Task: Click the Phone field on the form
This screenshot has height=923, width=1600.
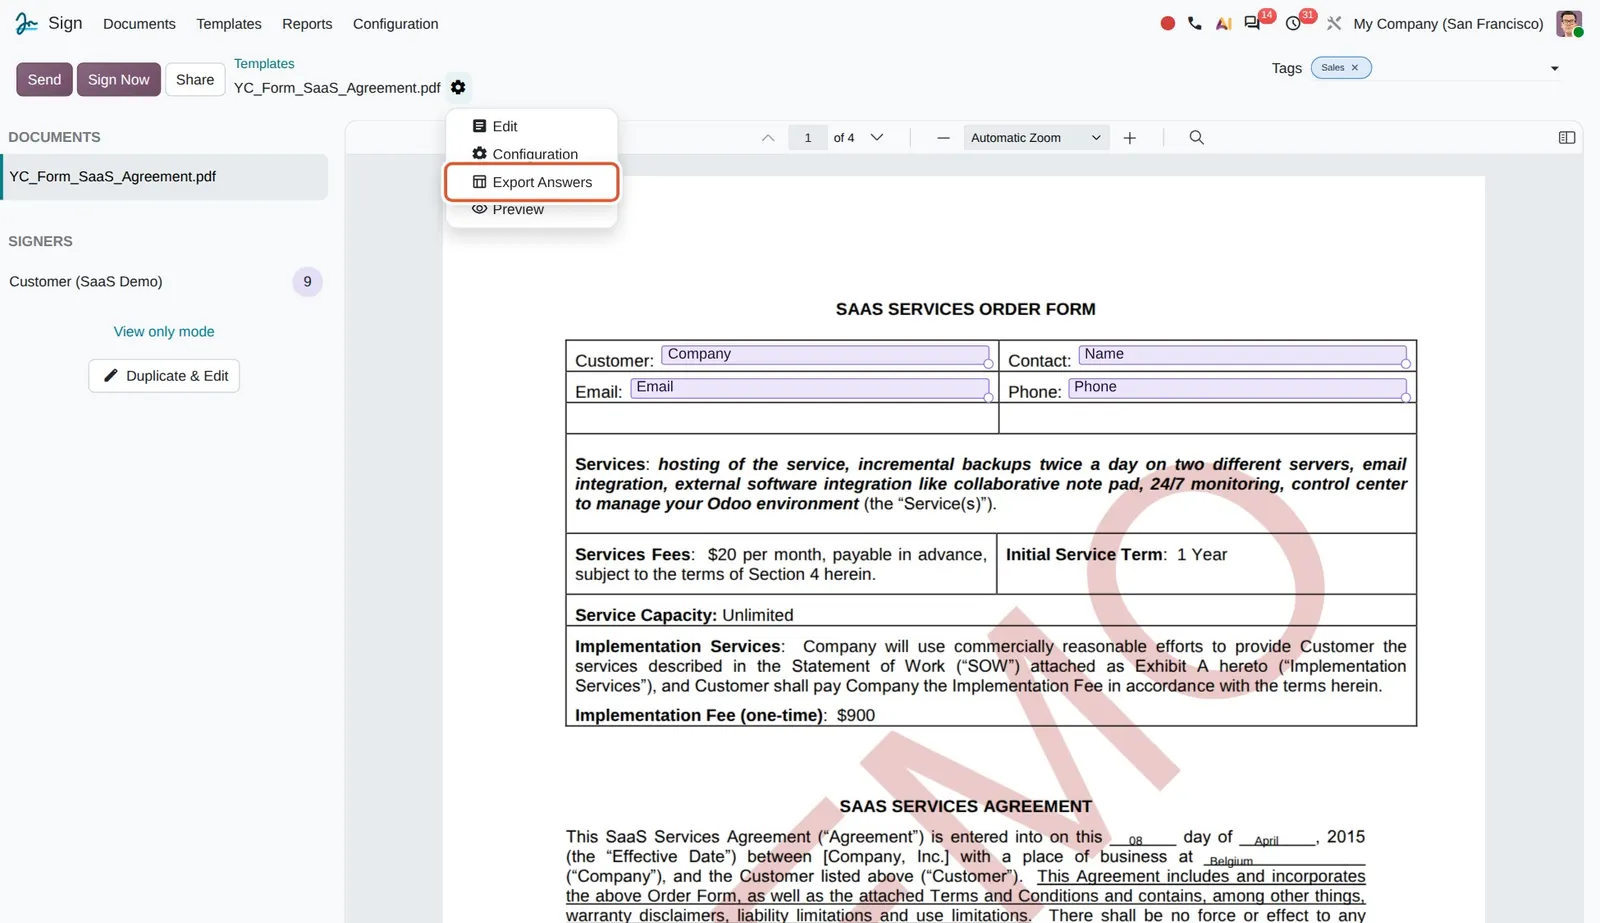Action: pos(1237,388)
